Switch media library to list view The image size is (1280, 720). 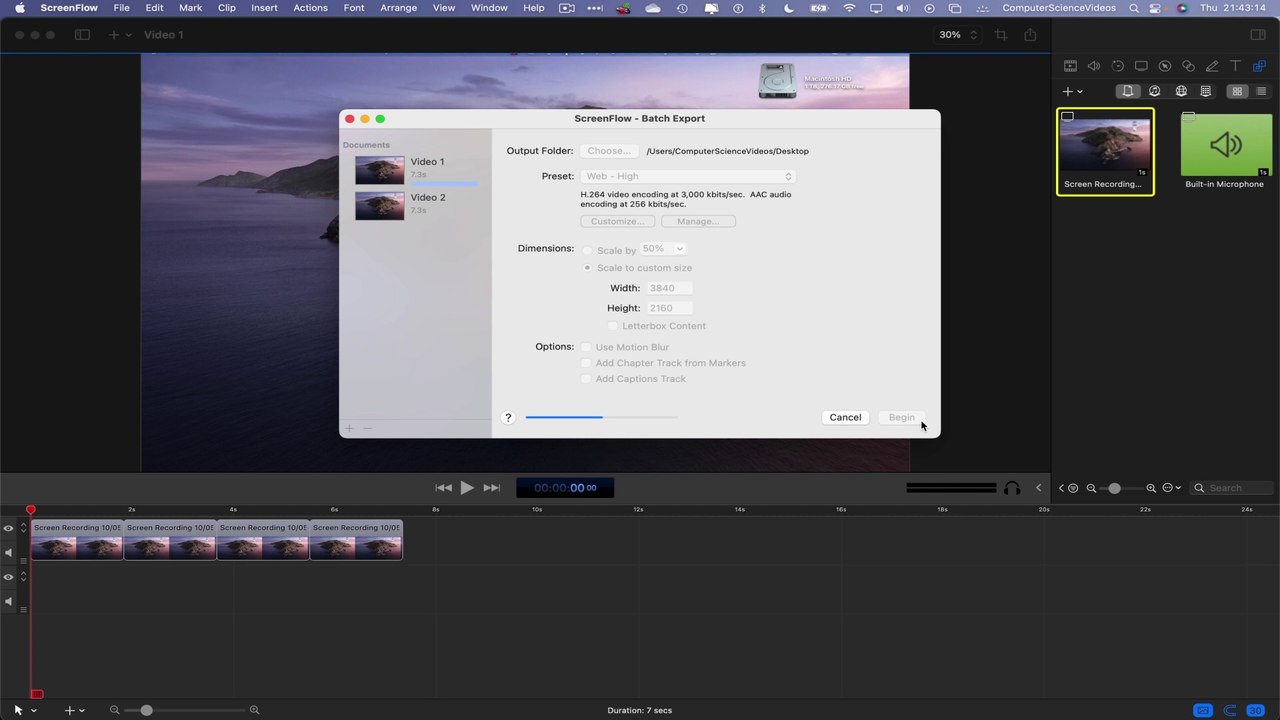(1261, 91)
